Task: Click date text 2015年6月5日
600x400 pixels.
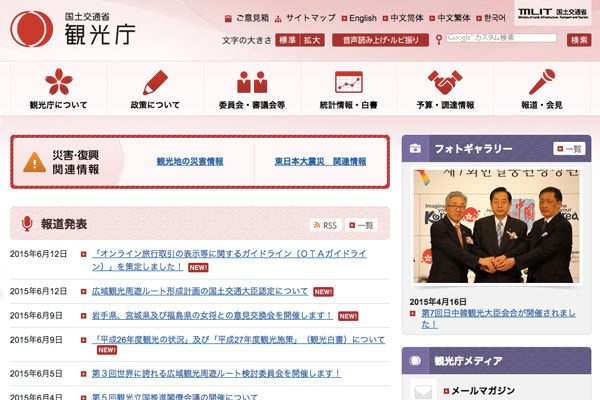Action: pyautogui.click(x=36, y=374)
